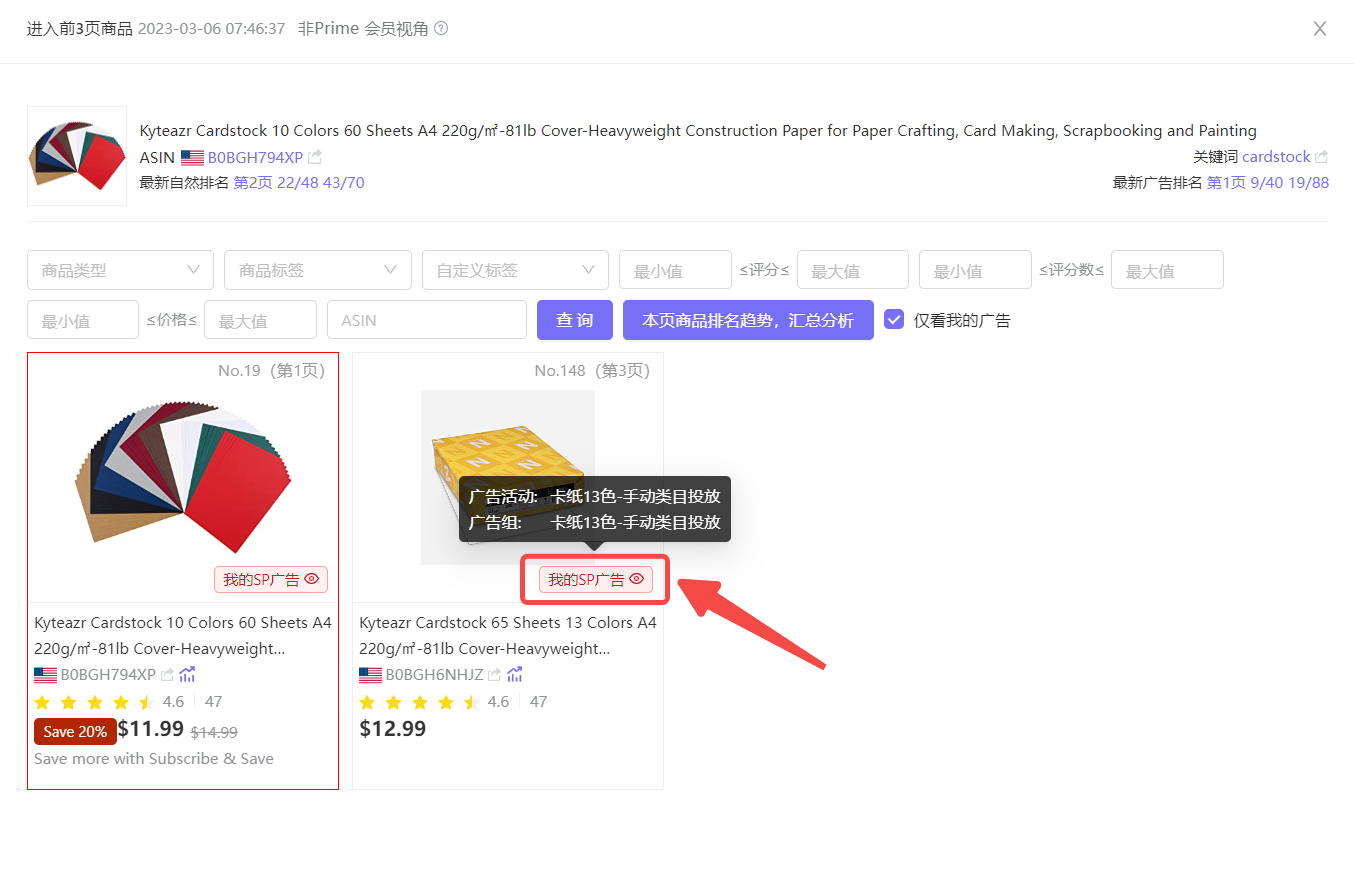This screenshot has width=1354, height=878.
Task: Open the 自定义标签 dropdown
Action: pyautogui.click(x=515, y=269)
